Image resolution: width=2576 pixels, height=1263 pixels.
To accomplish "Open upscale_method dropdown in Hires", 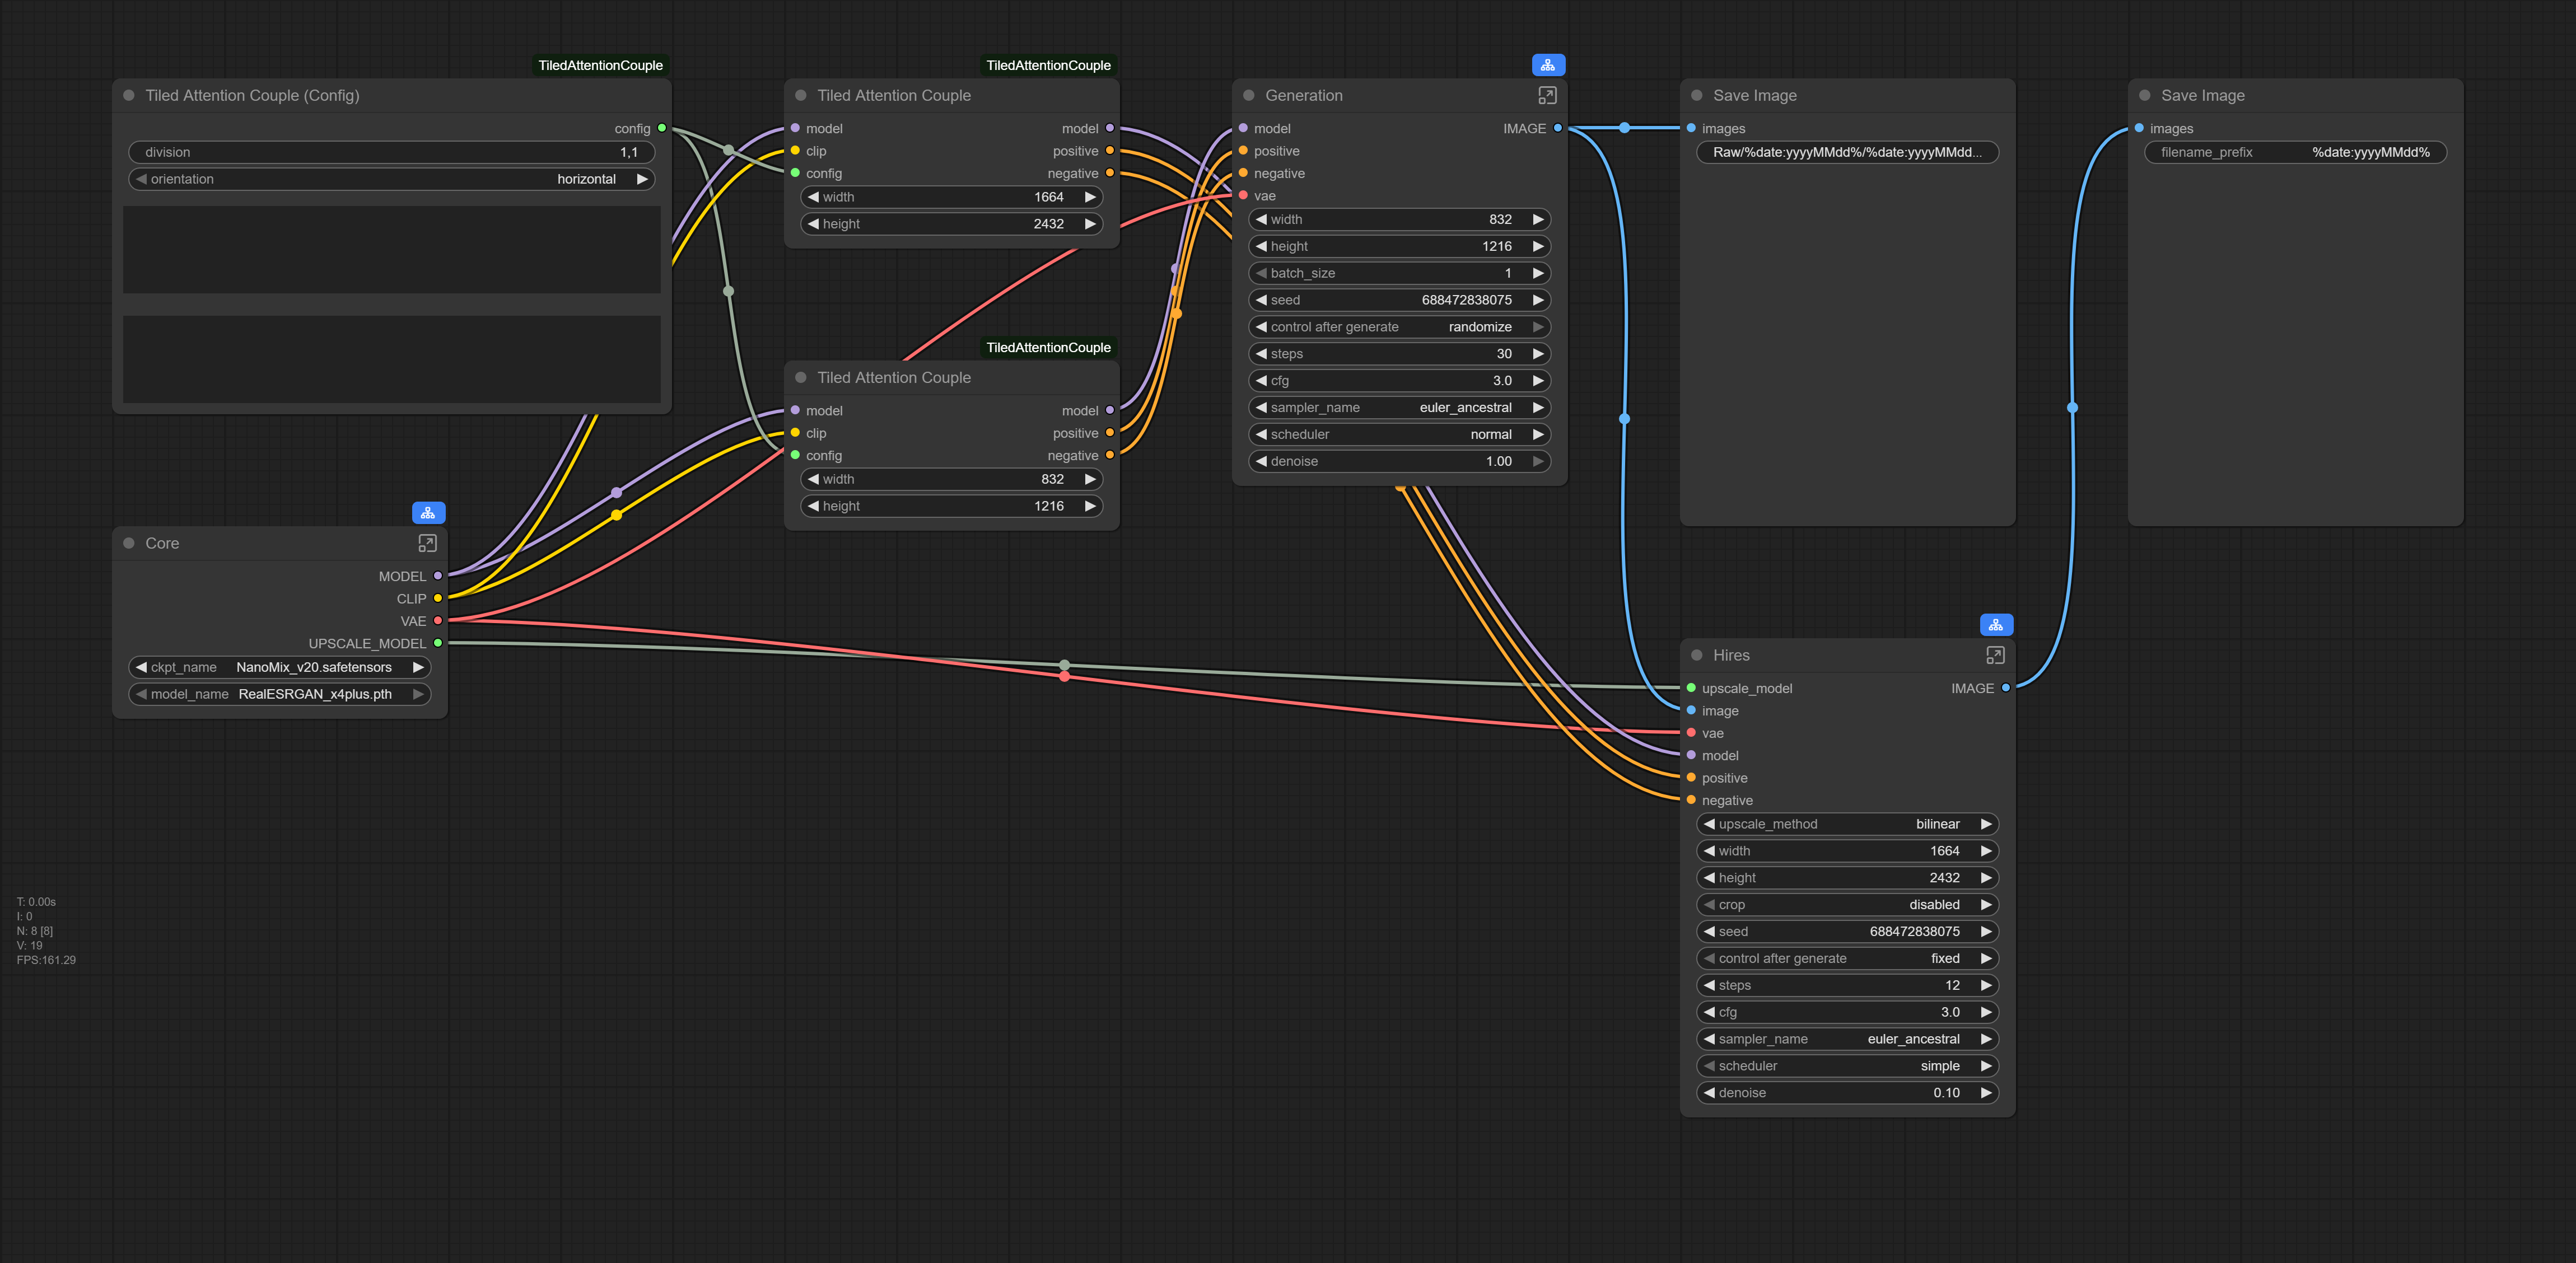I will click(x=1847, y=824).
